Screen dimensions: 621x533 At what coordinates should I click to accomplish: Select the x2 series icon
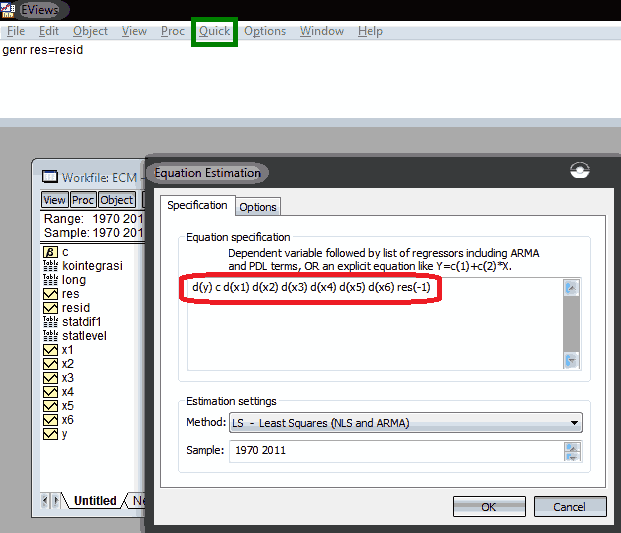(50, 364)
